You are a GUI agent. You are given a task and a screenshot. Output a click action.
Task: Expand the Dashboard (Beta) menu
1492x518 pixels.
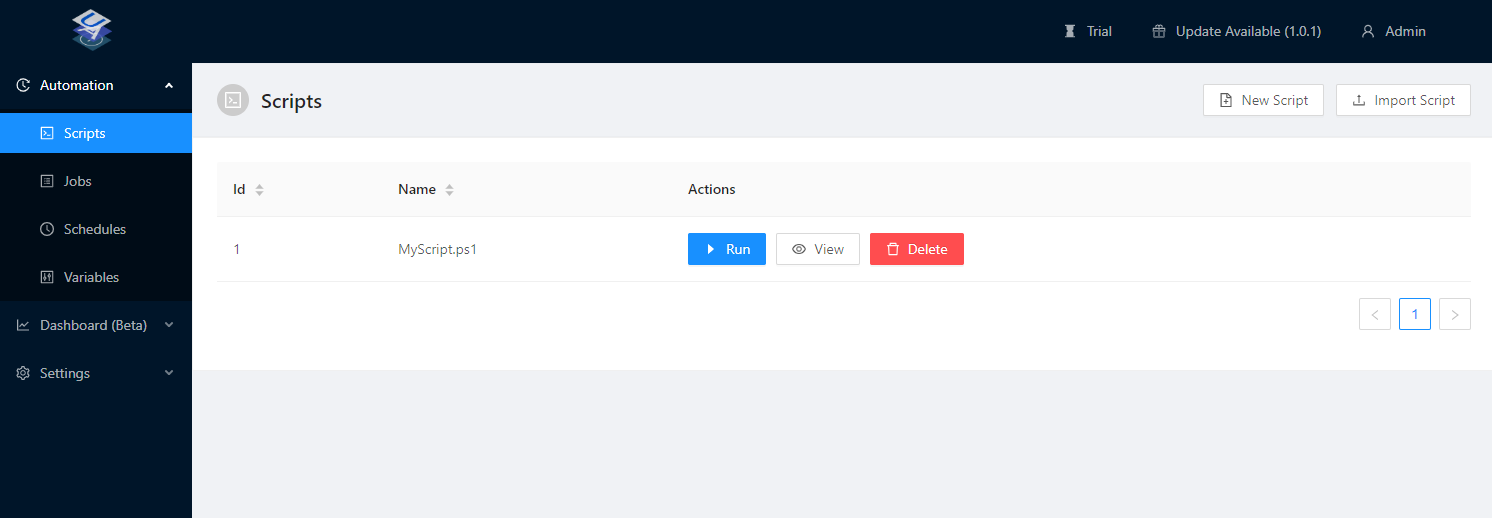click(96, 325)
